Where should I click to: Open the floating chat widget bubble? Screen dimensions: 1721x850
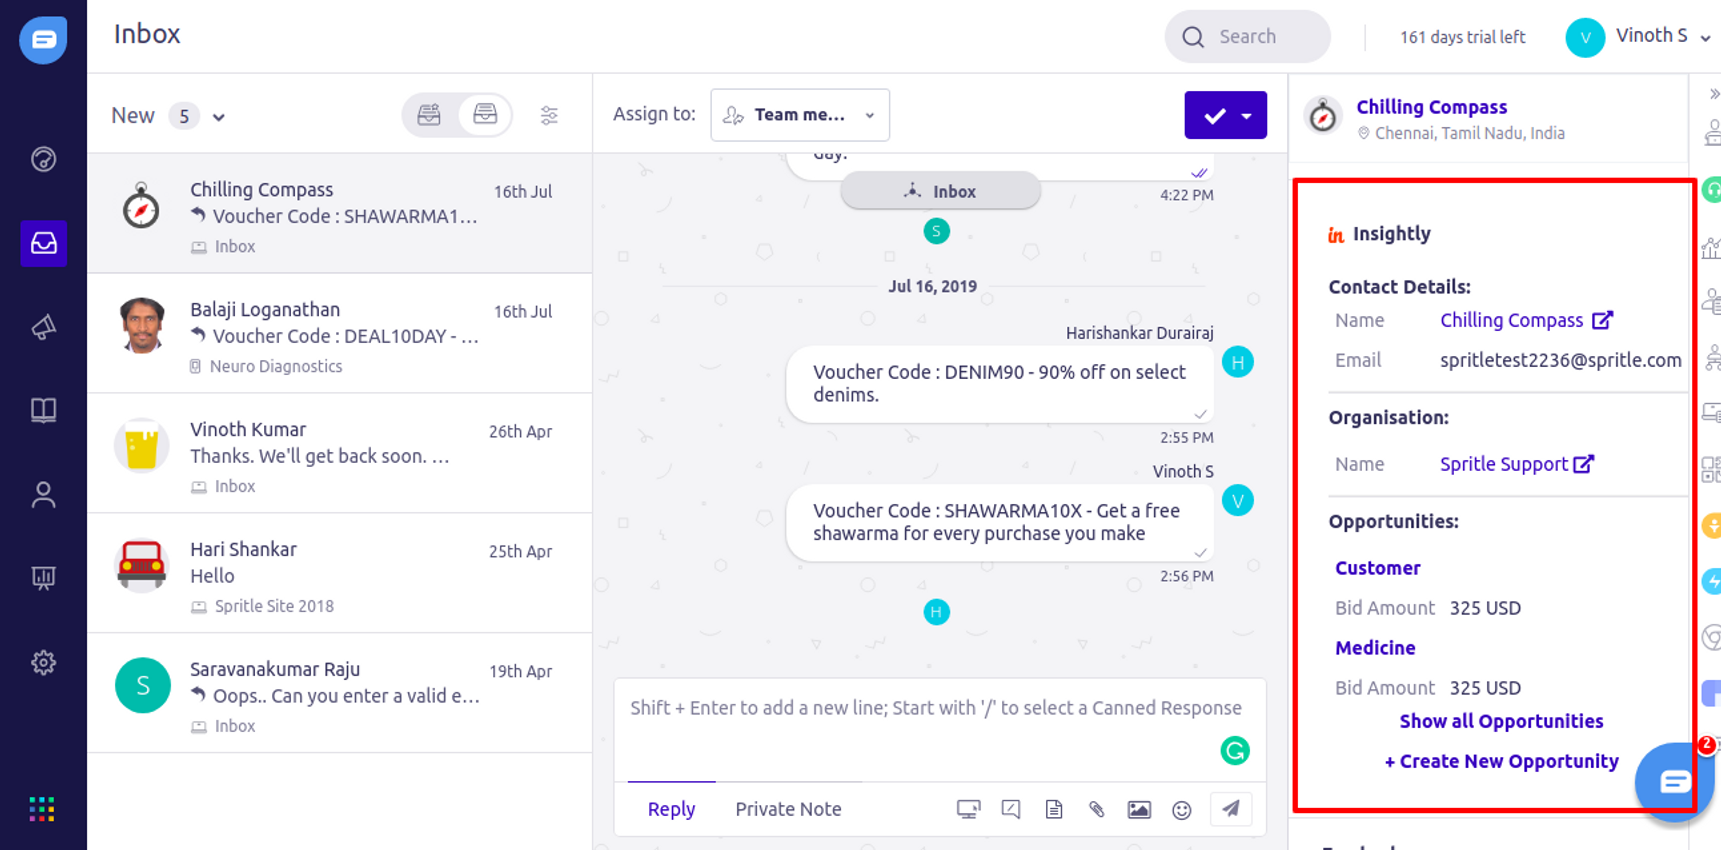[1674, 782]
